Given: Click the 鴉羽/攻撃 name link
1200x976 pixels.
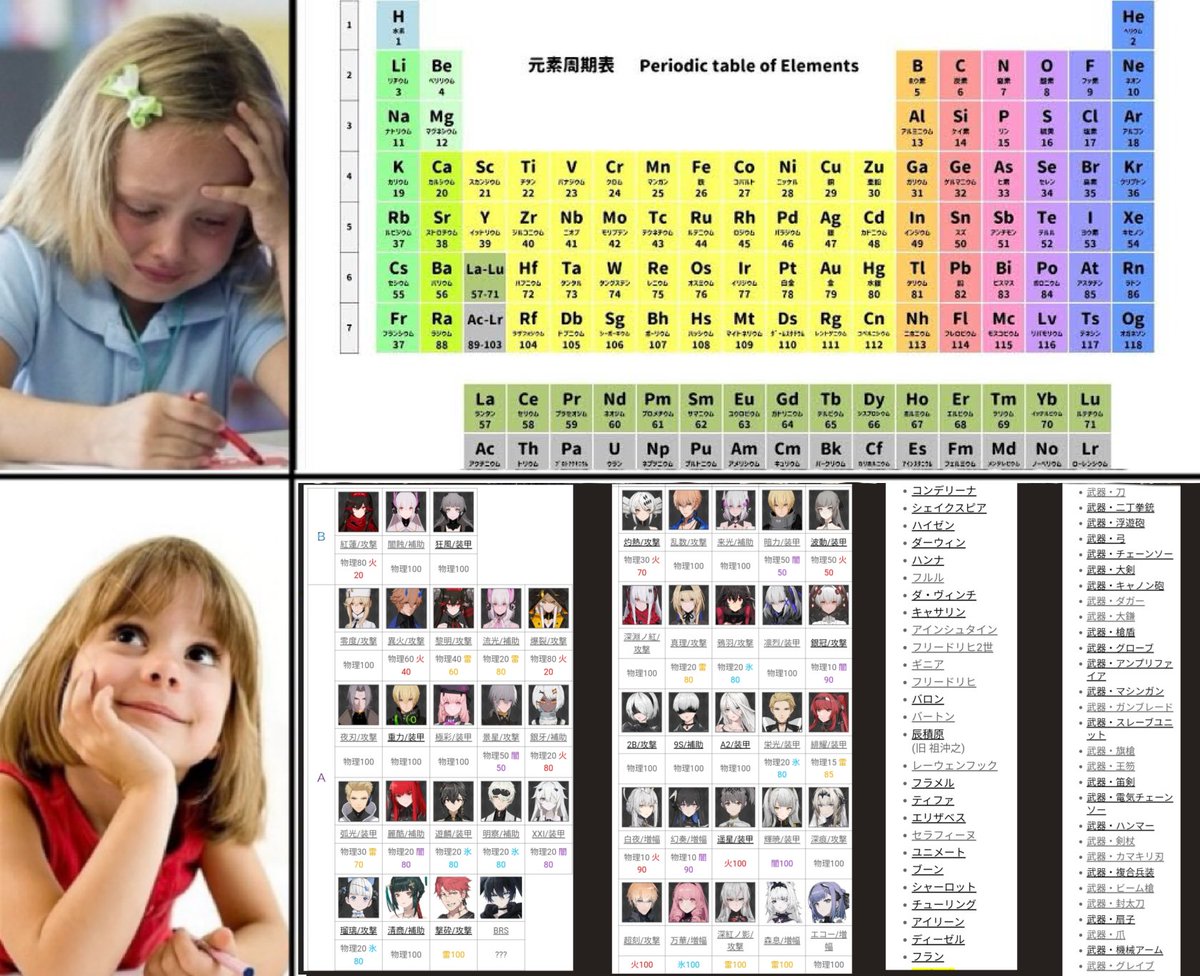Looking at the screenshot, I should tap(736, 645).
